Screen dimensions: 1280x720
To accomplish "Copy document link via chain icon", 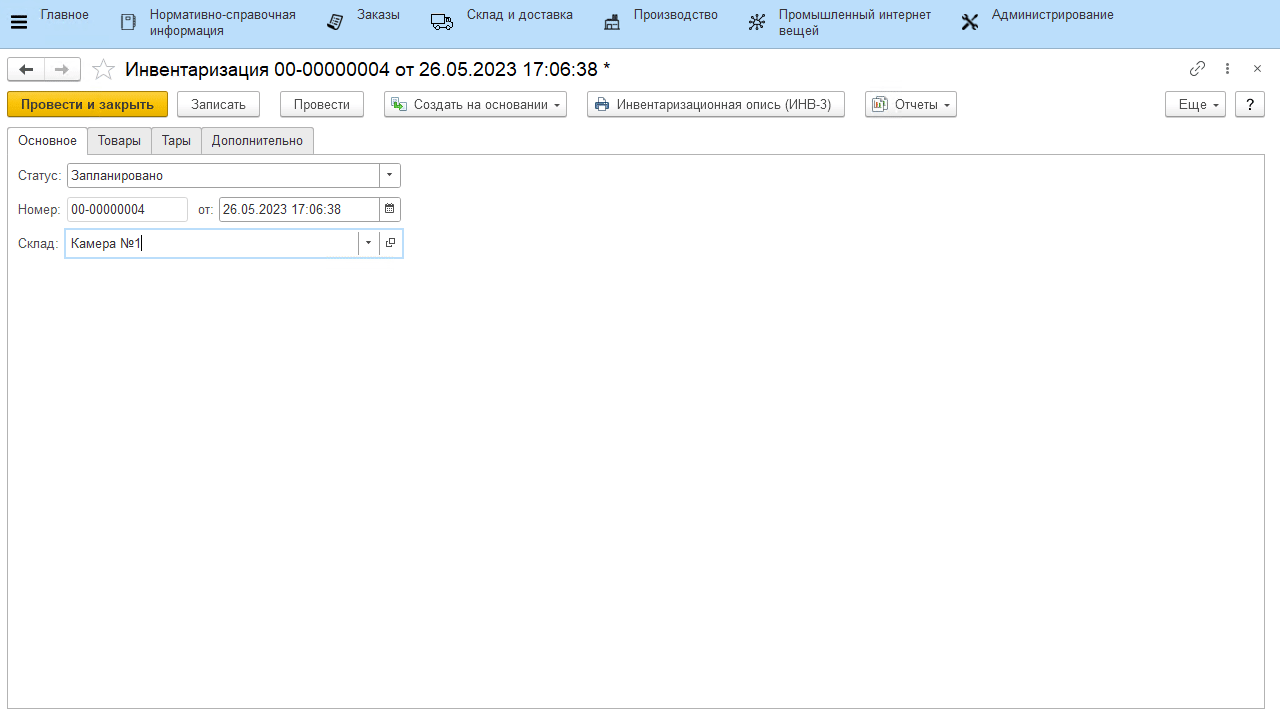I will click(1197, 69).
